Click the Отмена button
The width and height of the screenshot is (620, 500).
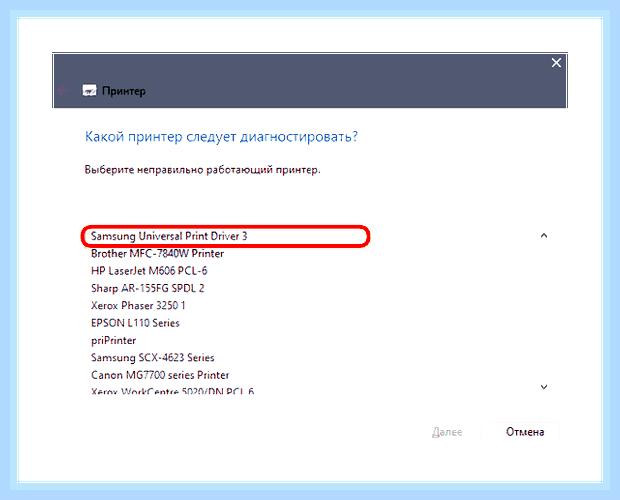525,432
